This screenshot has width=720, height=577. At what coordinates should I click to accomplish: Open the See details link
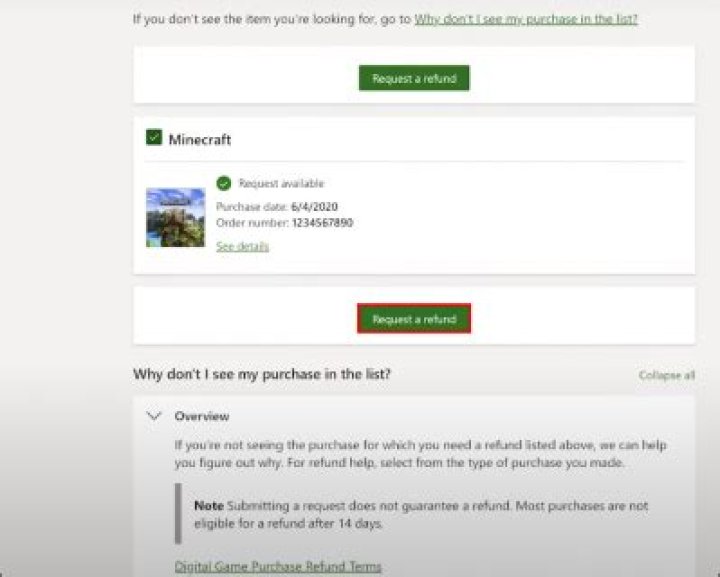pos(242,246)
